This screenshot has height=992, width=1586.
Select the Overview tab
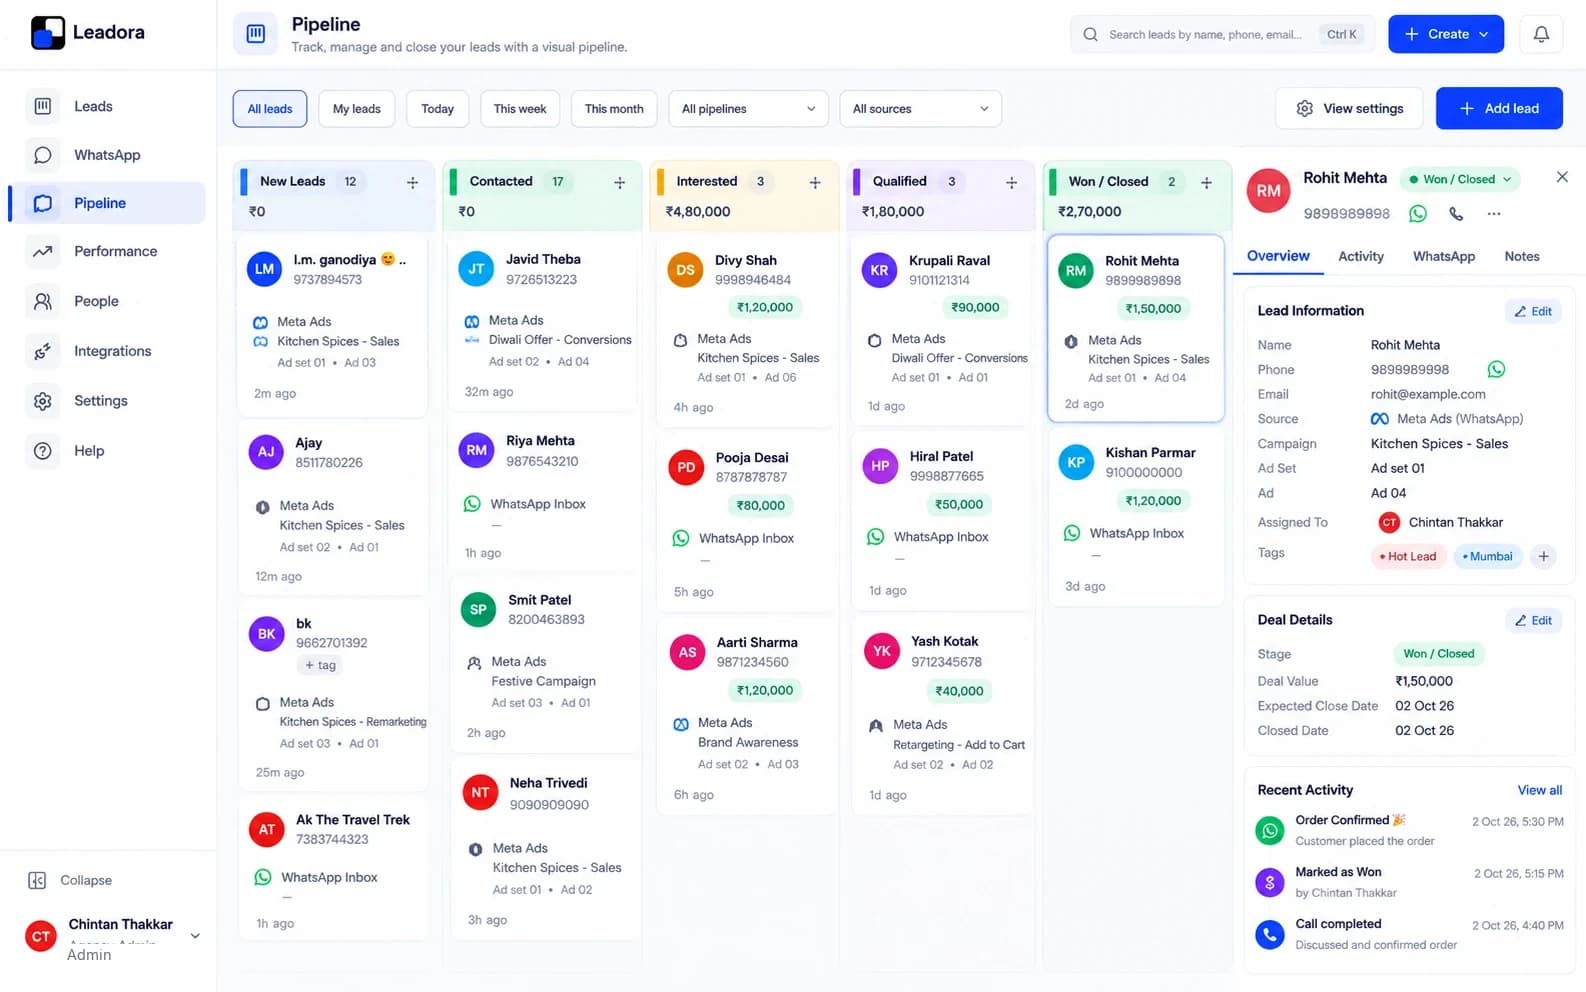tap(1278, 256)
